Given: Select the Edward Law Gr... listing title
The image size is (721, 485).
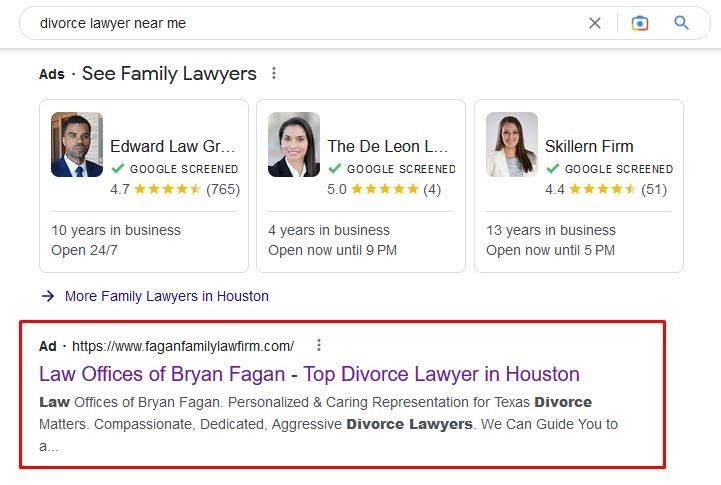Looking at the screenshot, I should point(173,146).
